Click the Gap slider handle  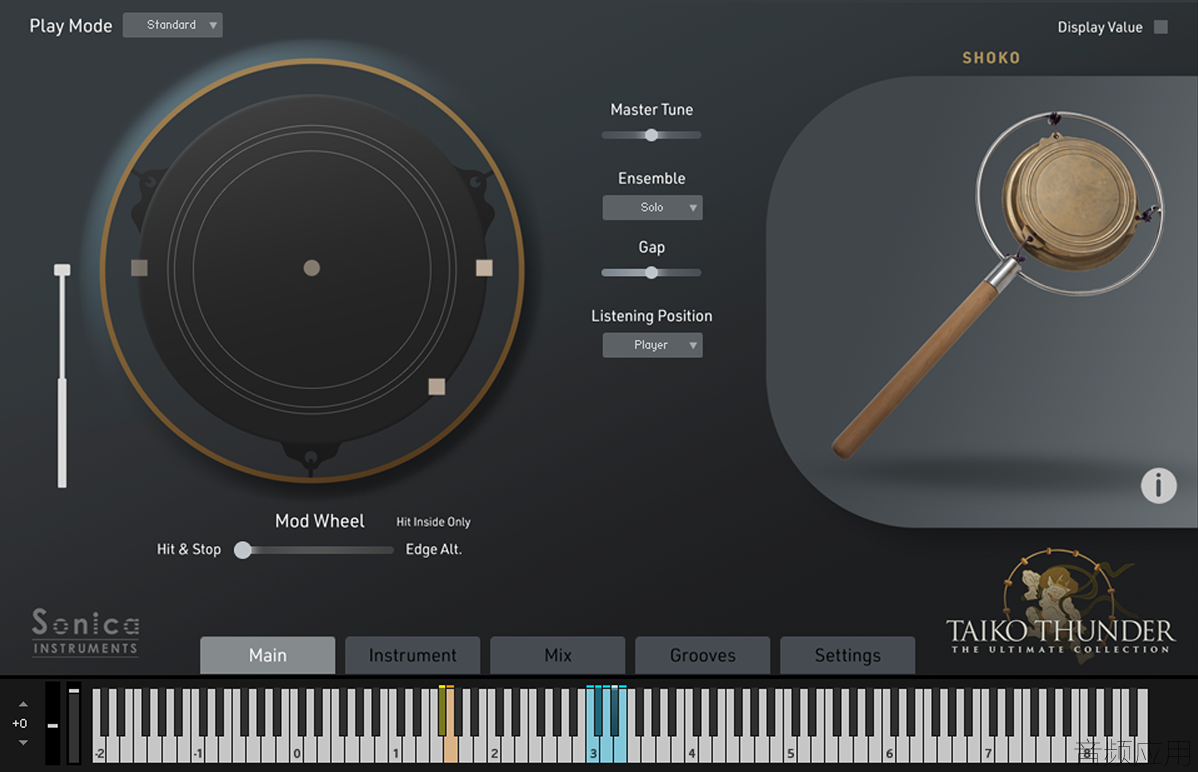pyautogui.click(x=651, y=273)
